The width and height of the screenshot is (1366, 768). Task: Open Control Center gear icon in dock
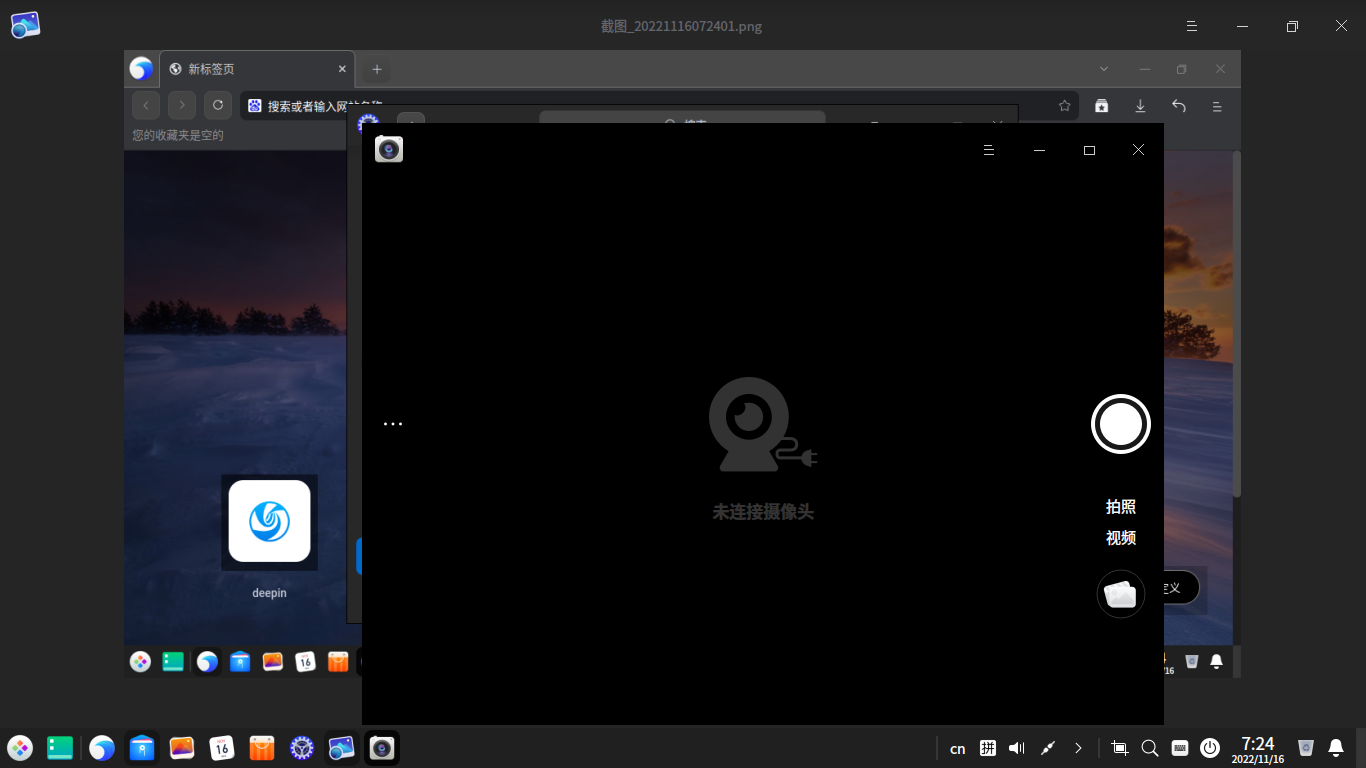pos(302,747)
